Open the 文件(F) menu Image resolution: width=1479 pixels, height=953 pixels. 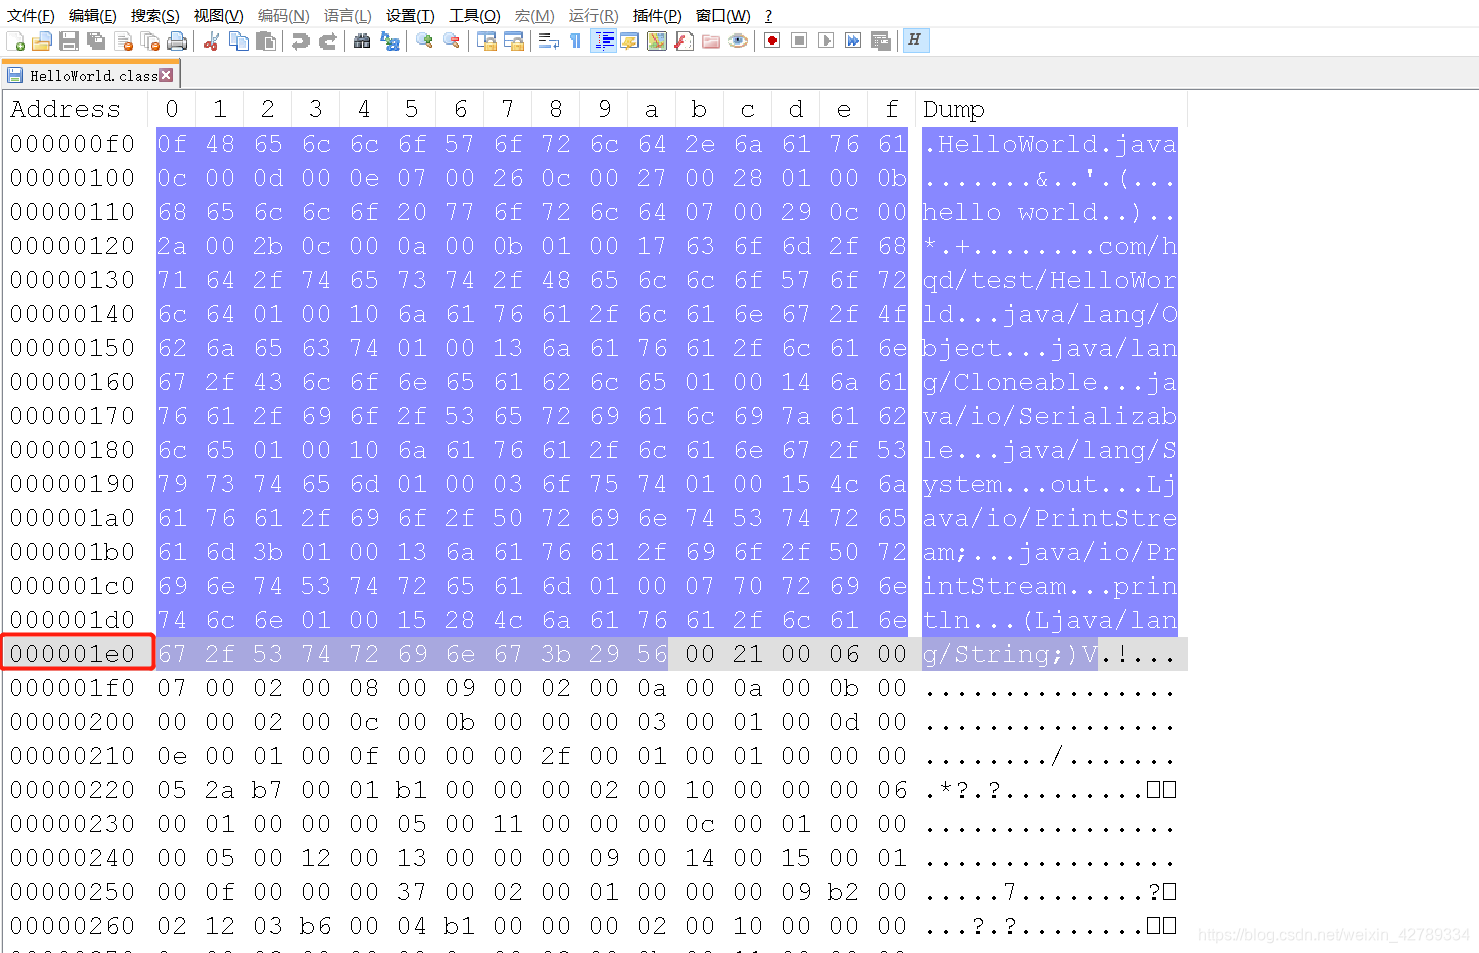click(x=31, y=15)
